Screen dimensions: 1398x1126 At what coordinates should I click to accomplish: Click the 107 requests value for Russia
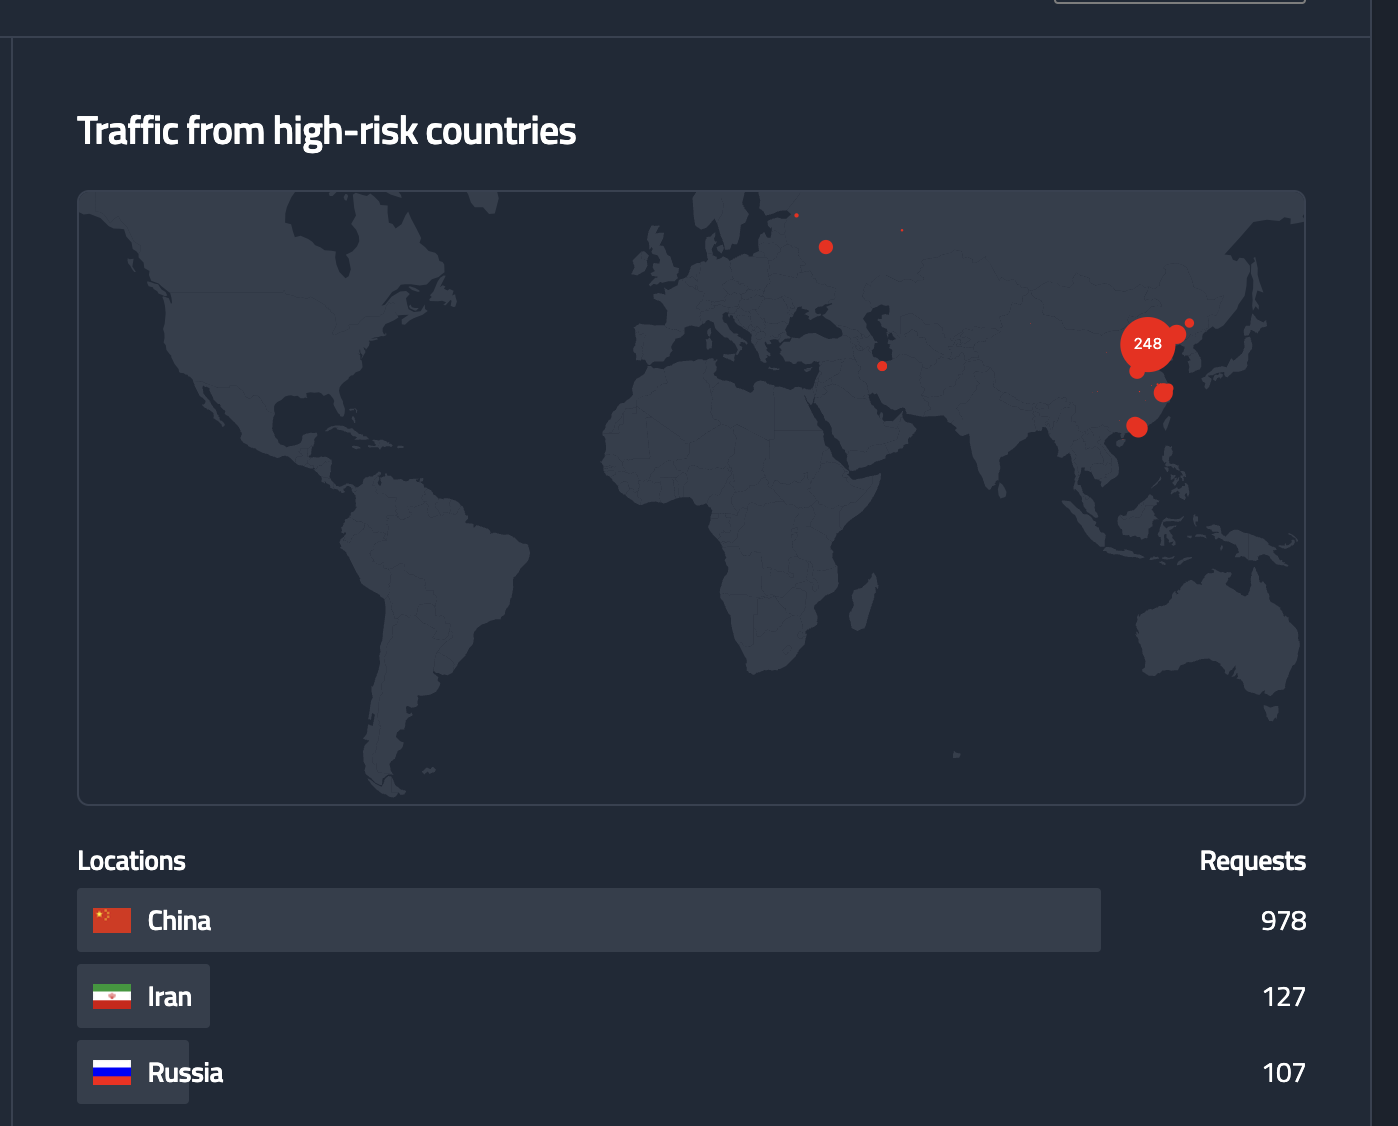point(1283,1072)
